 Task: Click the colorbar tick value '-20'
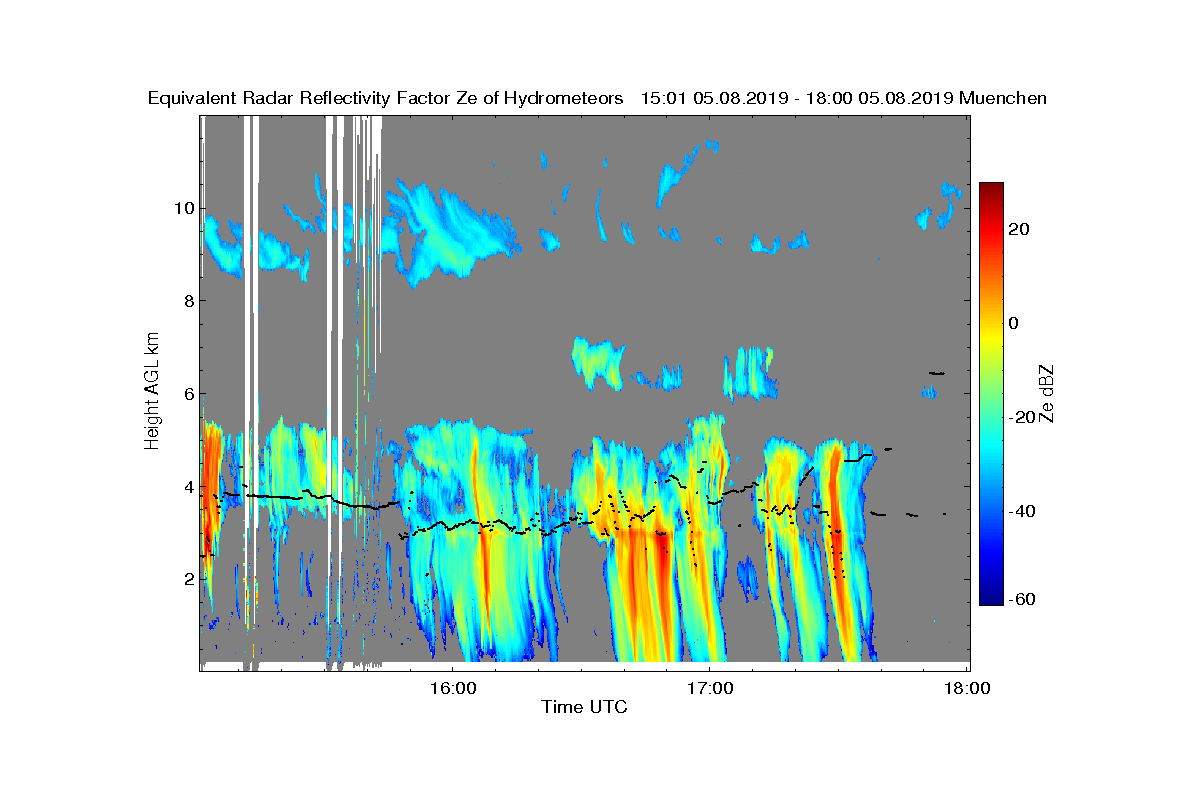(x=1022, y=417)
